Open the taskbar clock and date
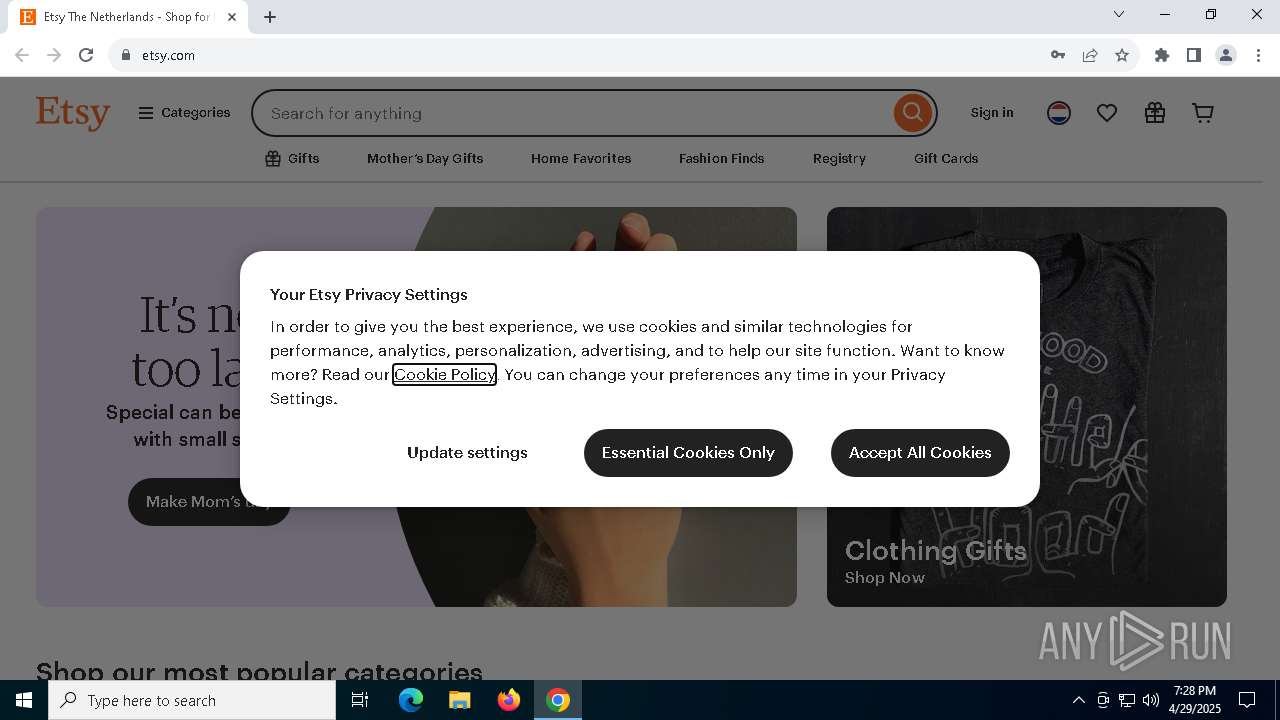The width and height of the screenshot is (1280, 720). (1195, 700)
